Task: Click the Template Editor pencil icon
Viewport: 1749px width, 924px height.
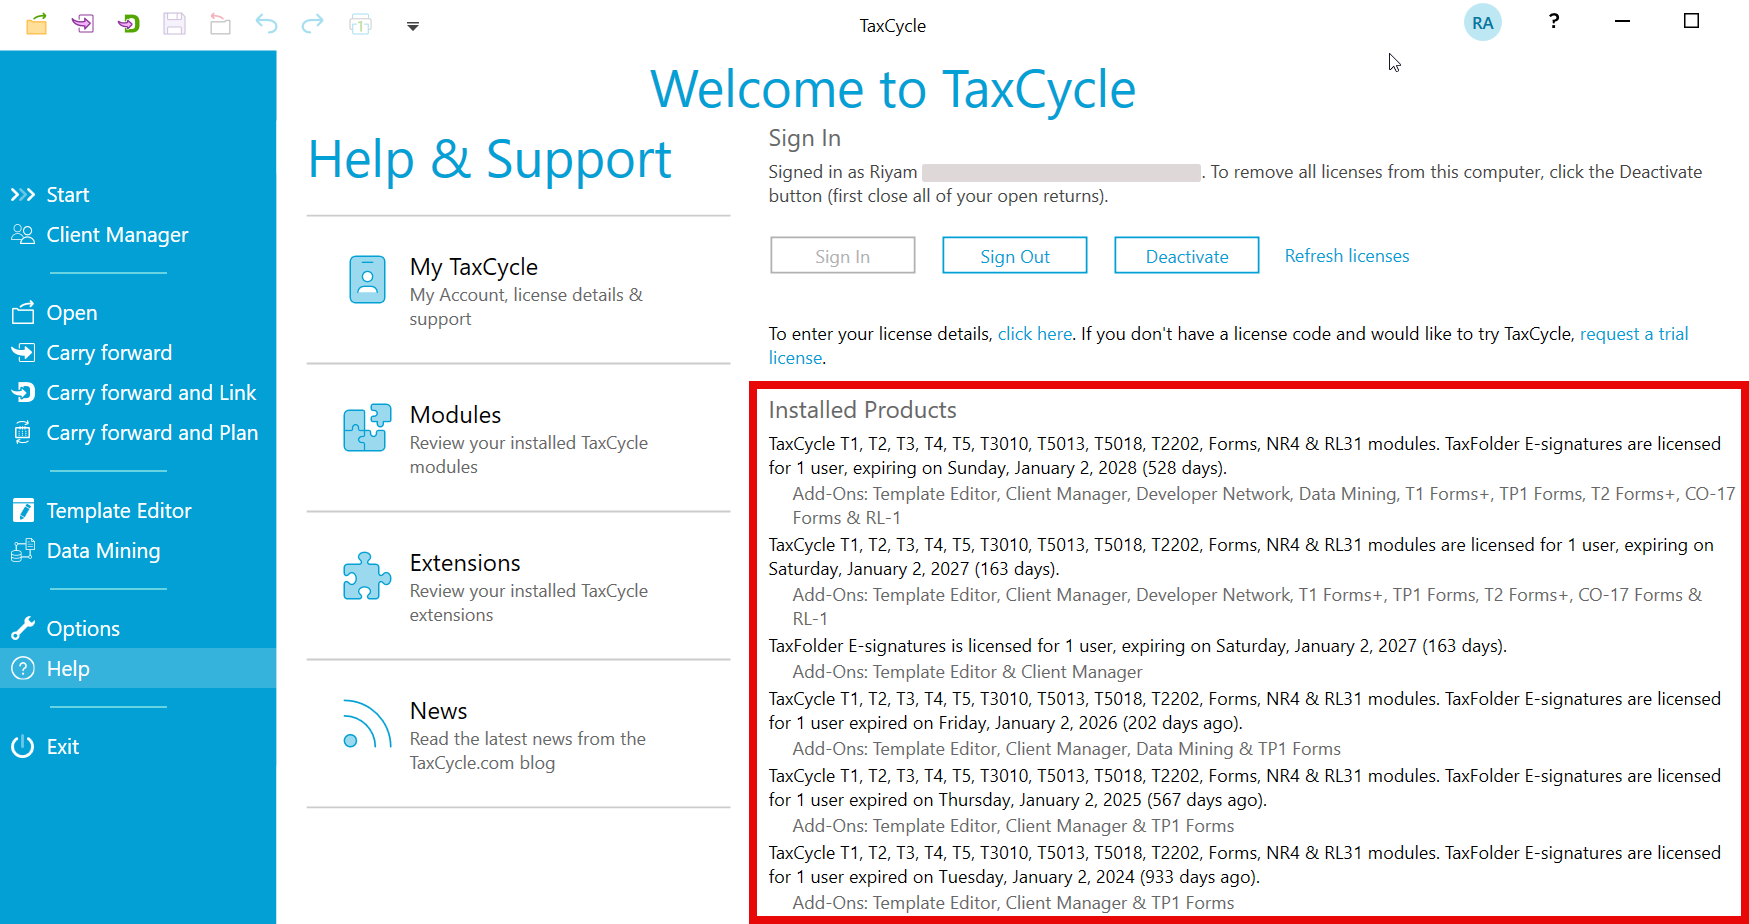Action: tap(23, 510)
